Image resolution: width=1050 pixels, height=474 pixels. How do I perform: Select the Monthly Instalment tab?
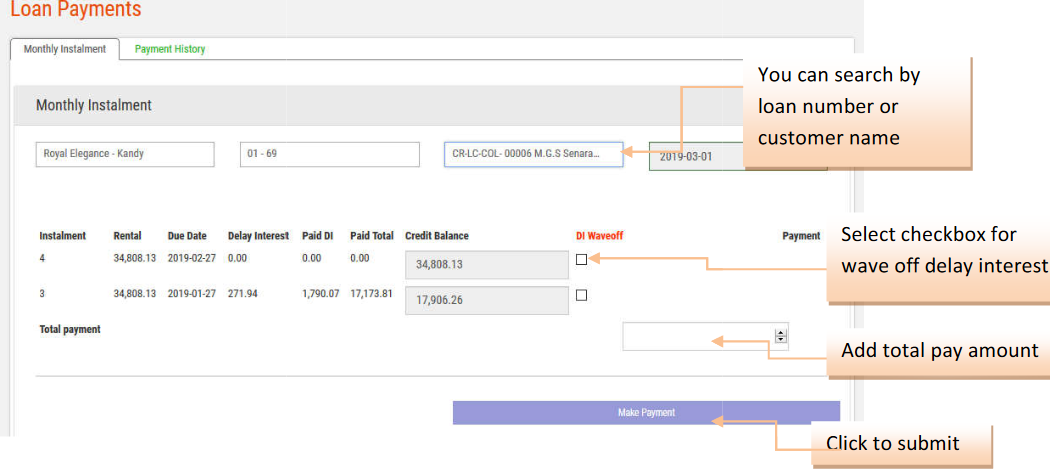coord(64,49)
